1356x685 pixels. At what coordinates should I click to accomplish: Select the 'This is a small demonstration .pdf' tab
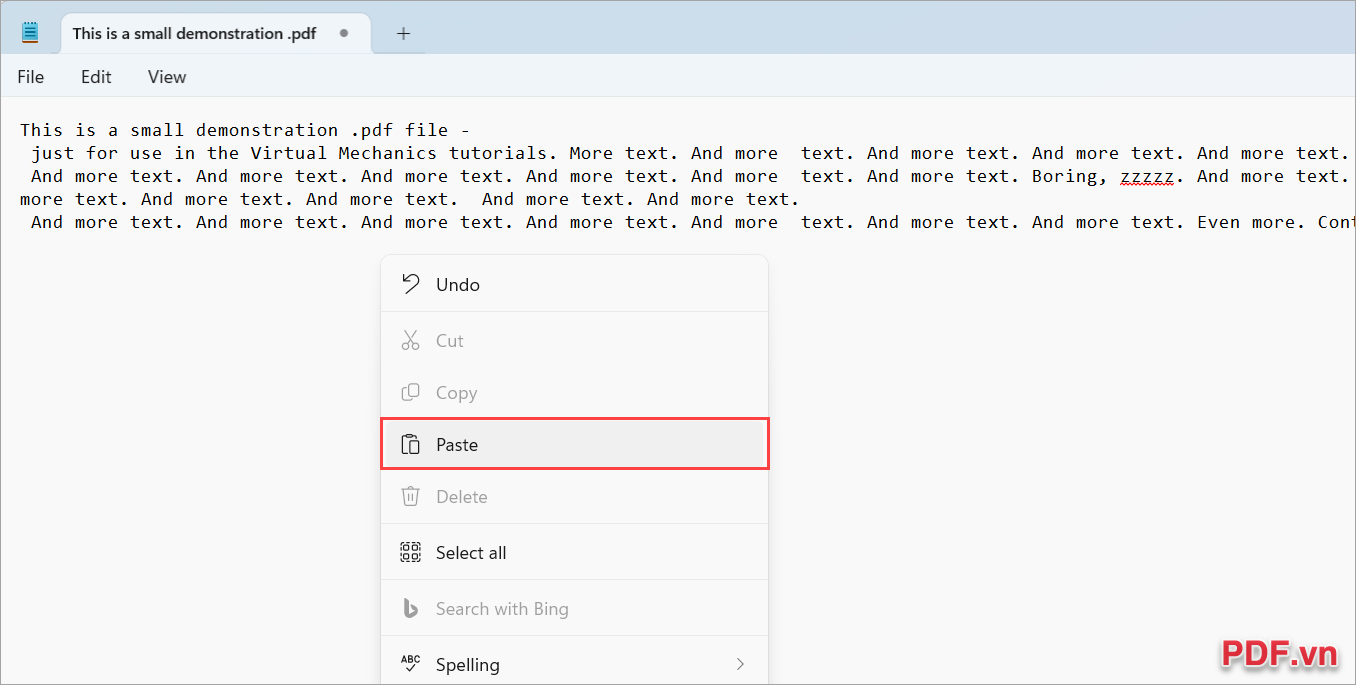[215, 33]
